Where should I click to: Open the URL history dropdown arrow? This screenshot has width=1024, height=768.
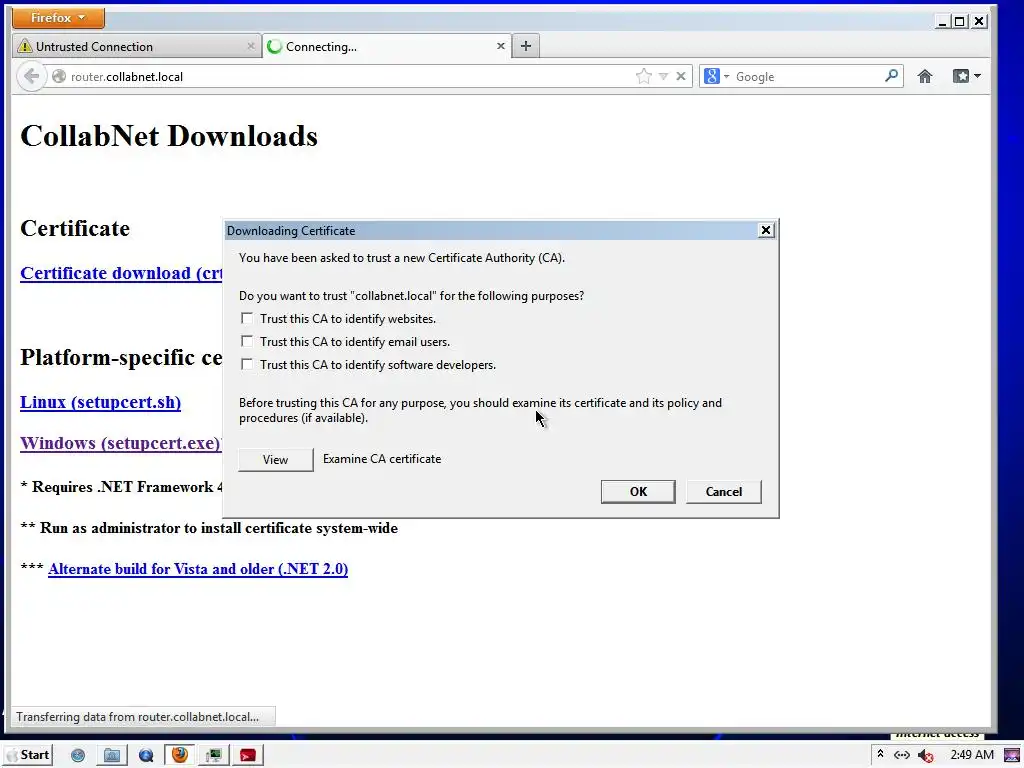click(664, 76)
